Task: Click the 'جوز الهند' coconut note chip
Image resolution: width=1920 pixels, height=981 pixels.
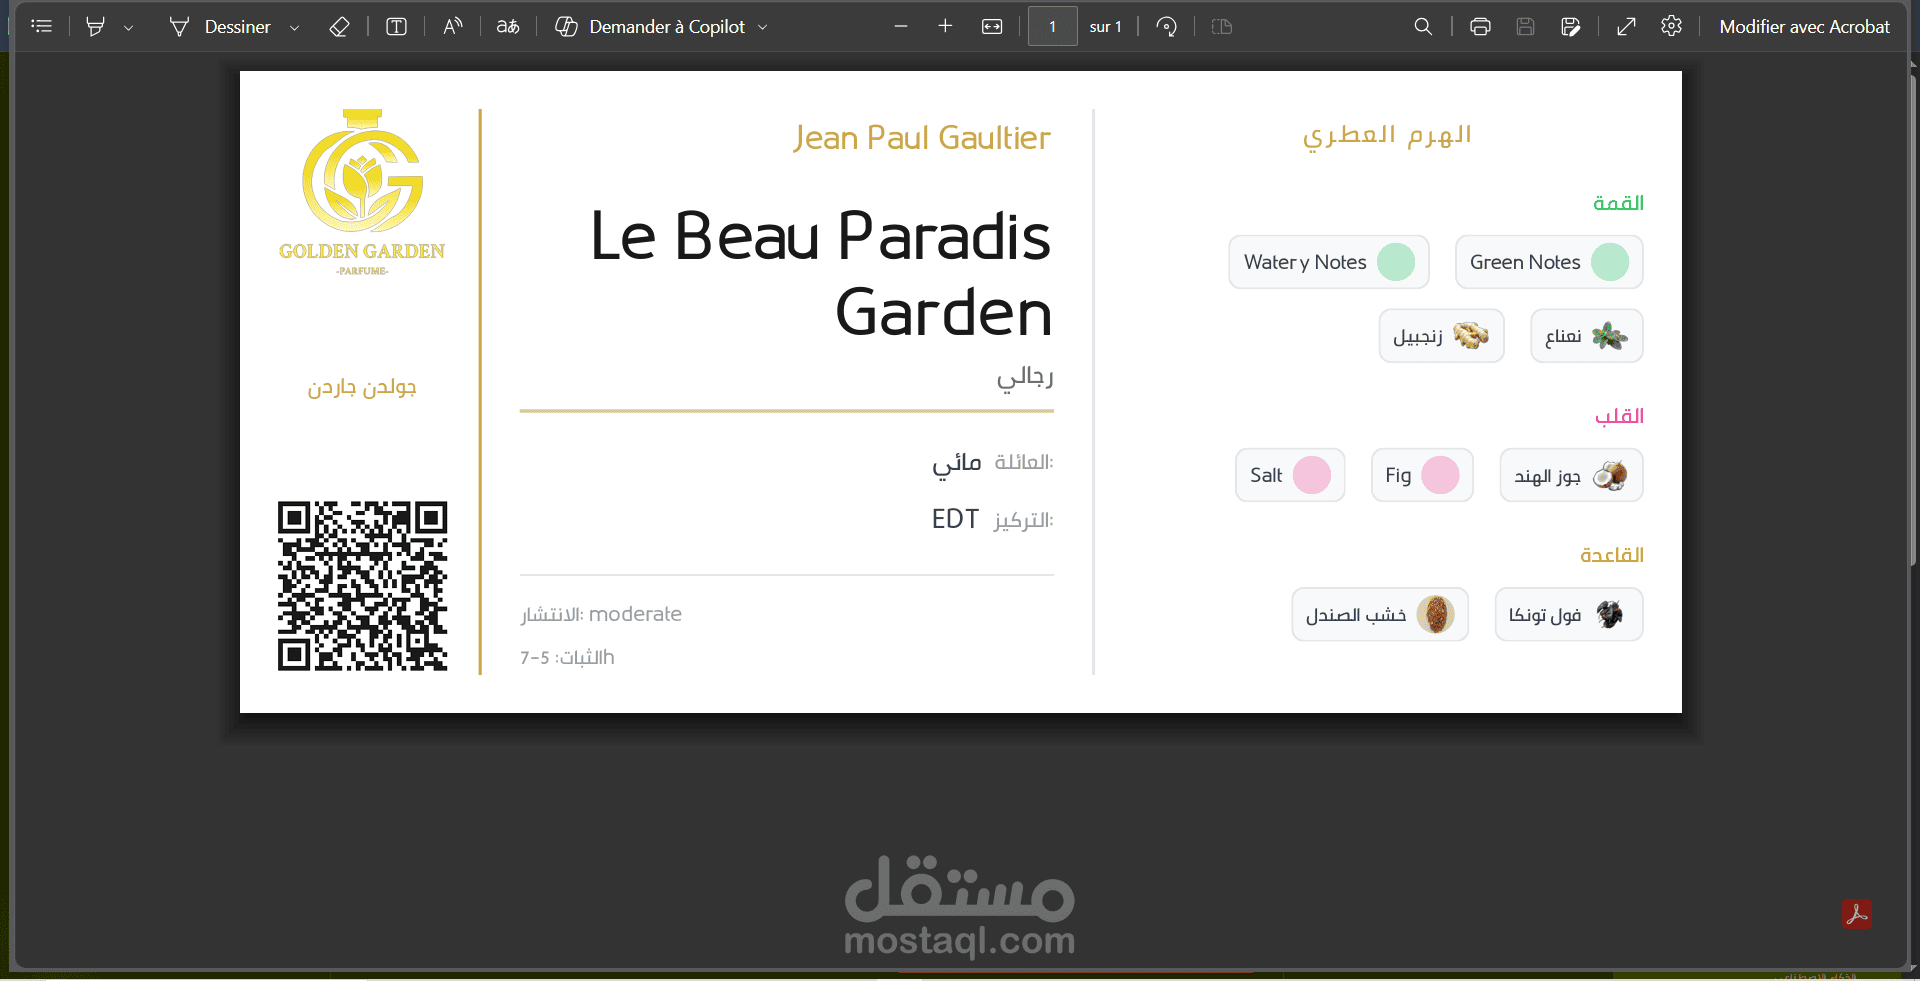Action: point(1571,475)
